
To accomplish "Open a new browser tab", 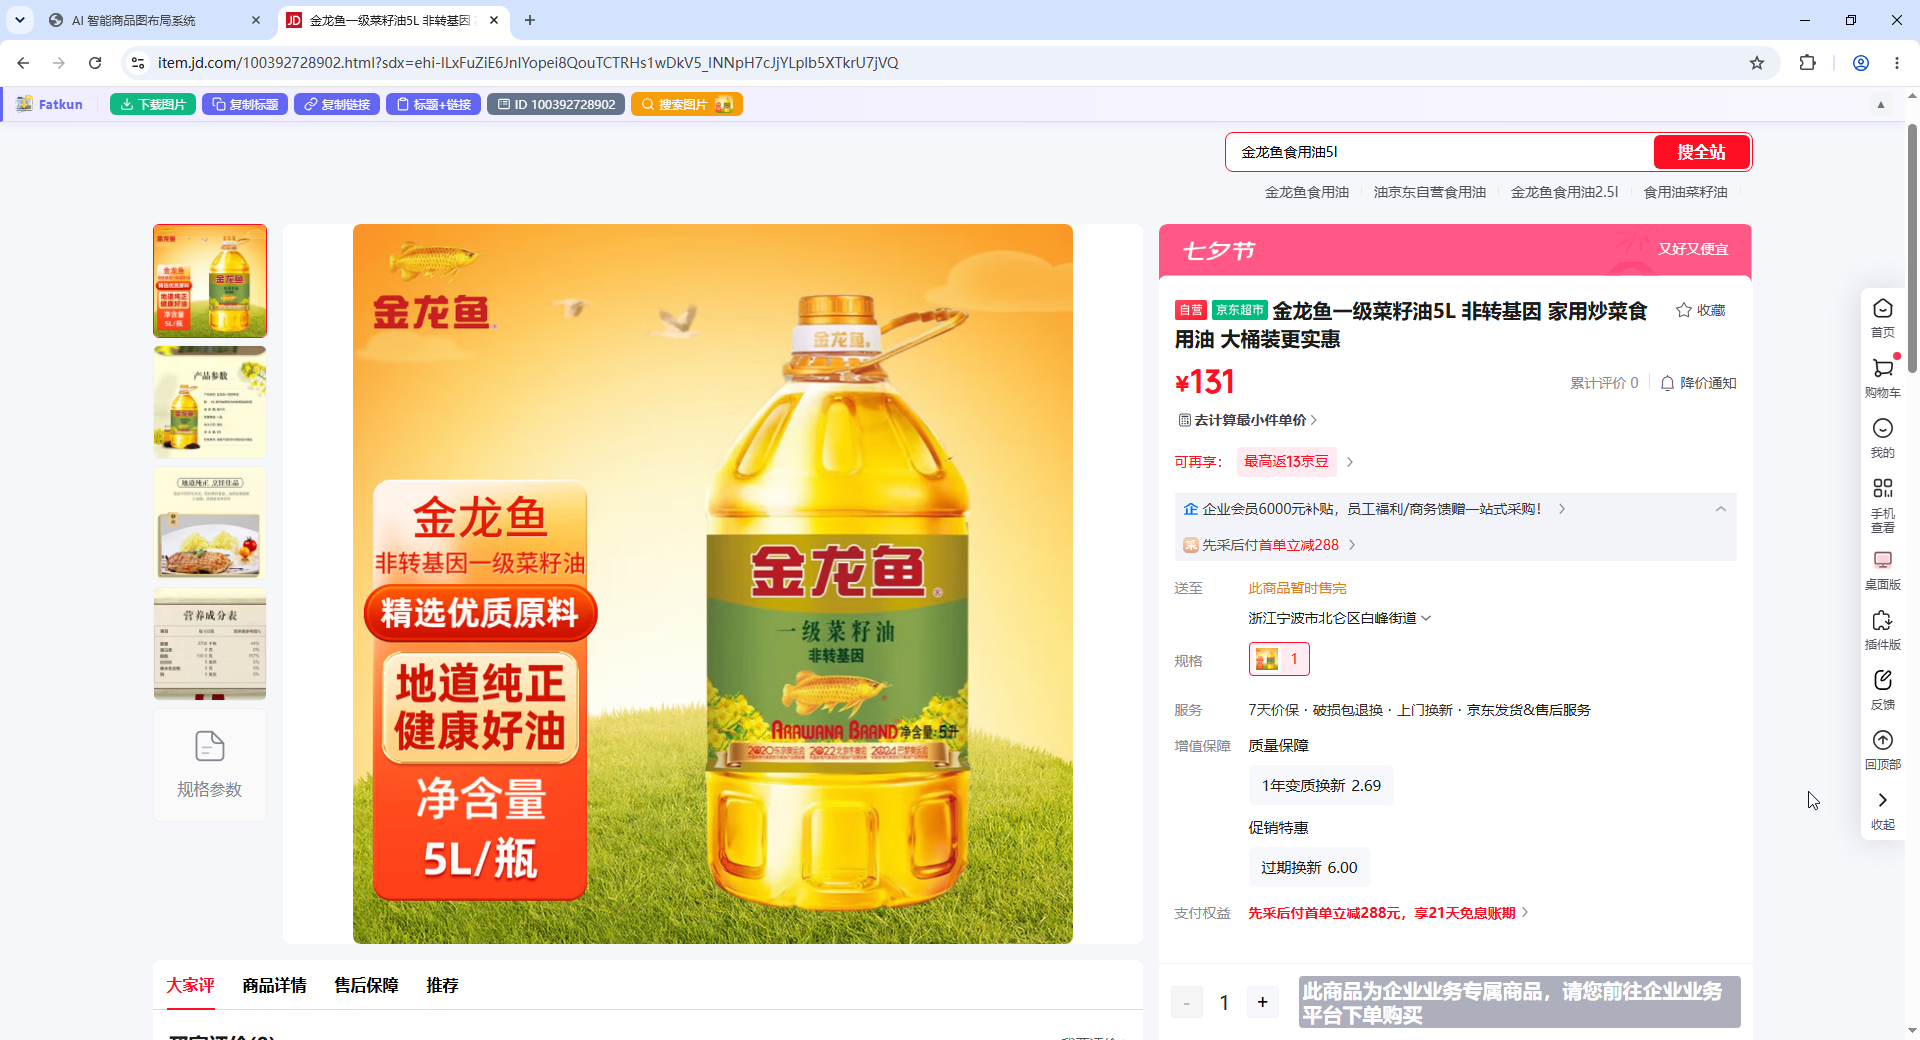I will (x=530, y=20).
